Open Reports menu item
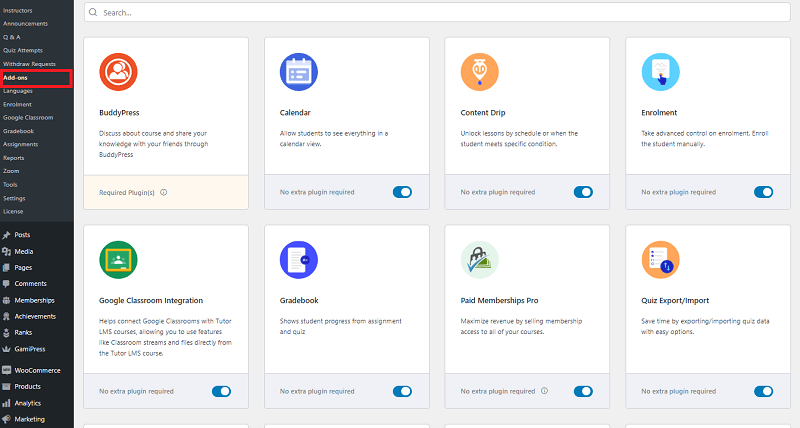The height and width of the screenshot is (428, 800). pyautogui.click(x=13, y=158)
